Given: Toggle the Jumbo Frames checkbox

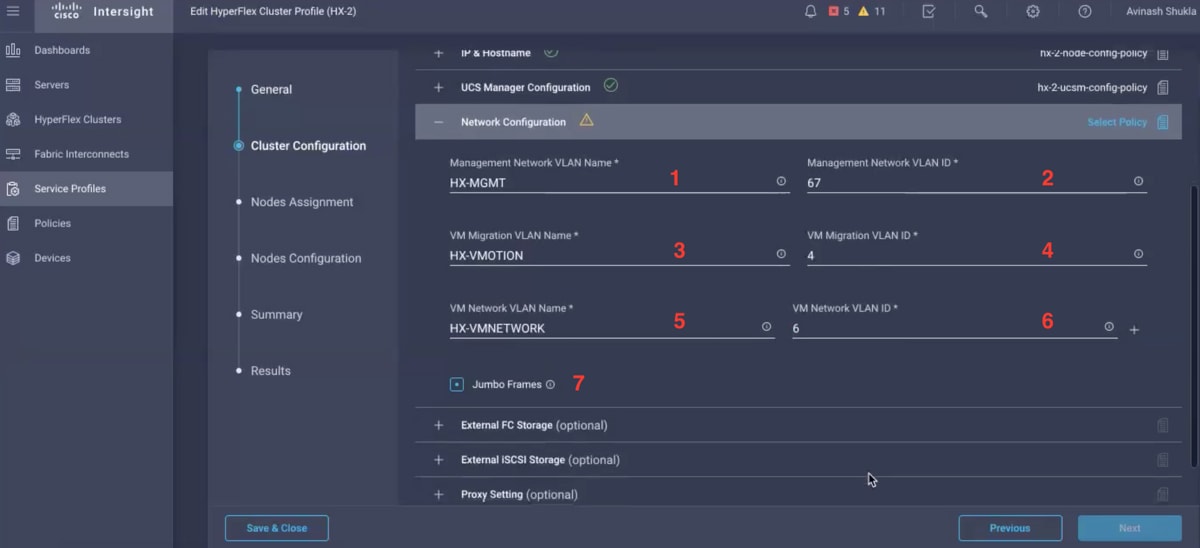Looking at the screenshot, I should click(x=457, y=384).
